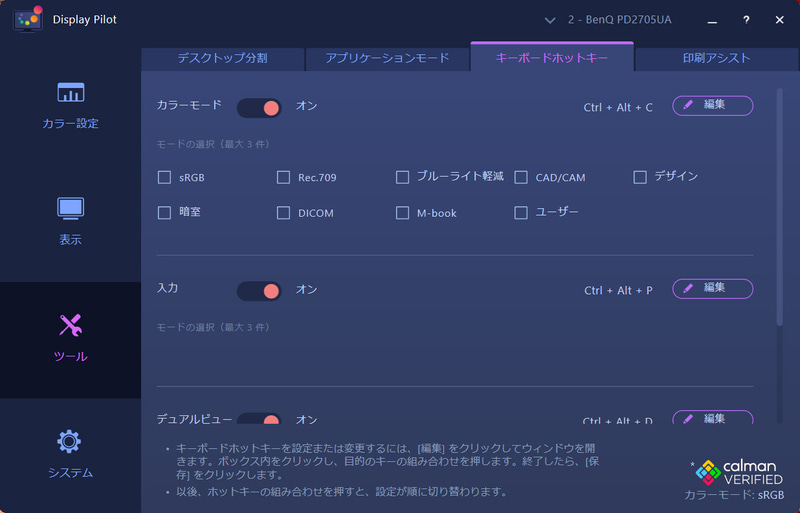Check the デザイン mode checkbox
Image resolution: width=800 pixels, height=513 pixels.
pyautogui.click(x=640, y=177)
